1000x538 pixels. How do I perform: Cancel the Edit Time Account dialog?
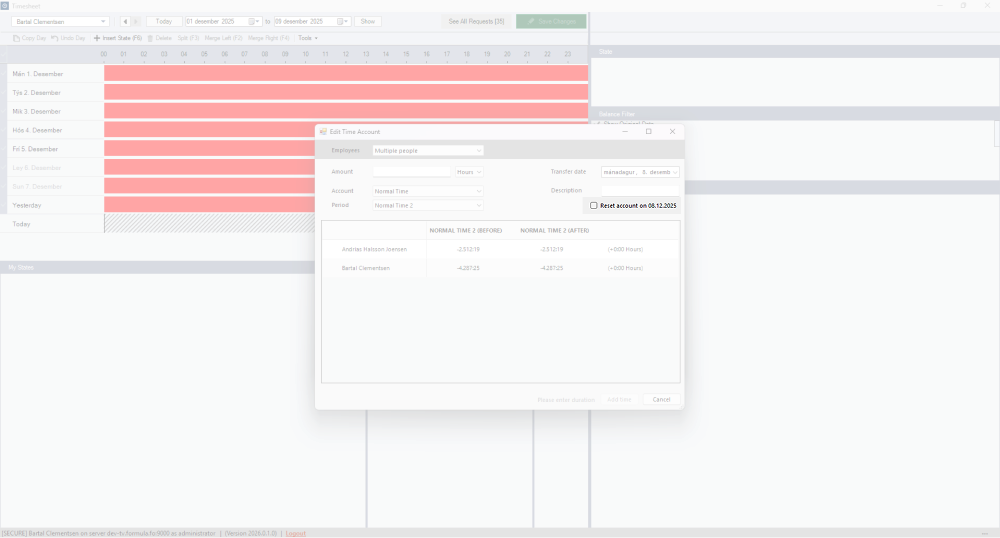(661, 400)
